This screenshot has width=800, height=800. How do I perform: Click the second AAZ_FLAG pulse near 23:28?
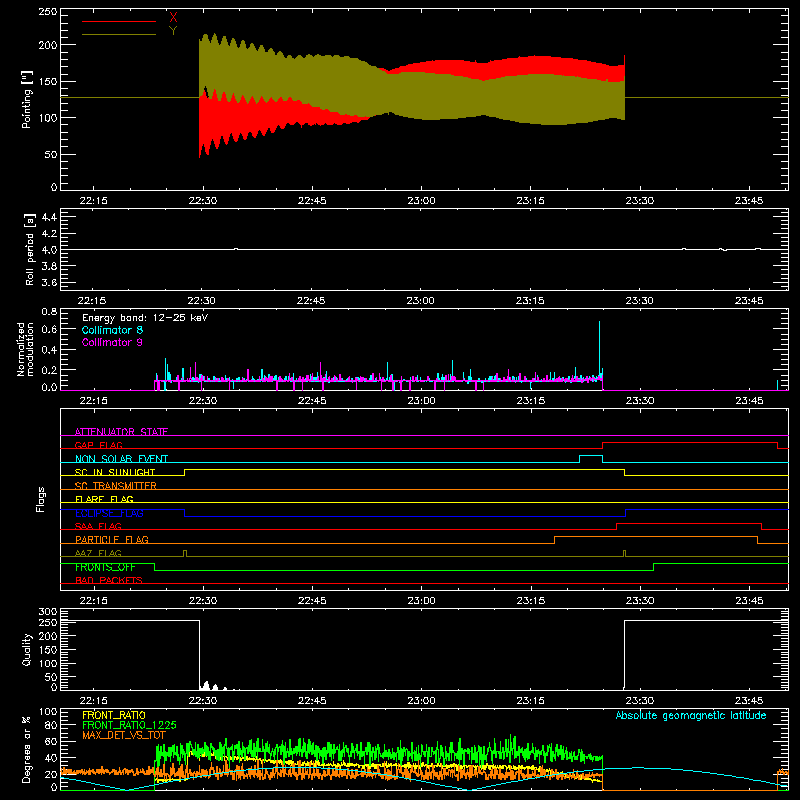pyautogui.click(x=624, y=553)
